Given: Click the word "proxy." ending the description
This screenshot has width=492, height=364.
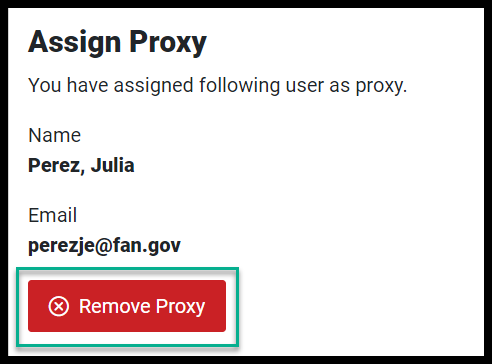Looking at the screenshot, I should 381,86.
